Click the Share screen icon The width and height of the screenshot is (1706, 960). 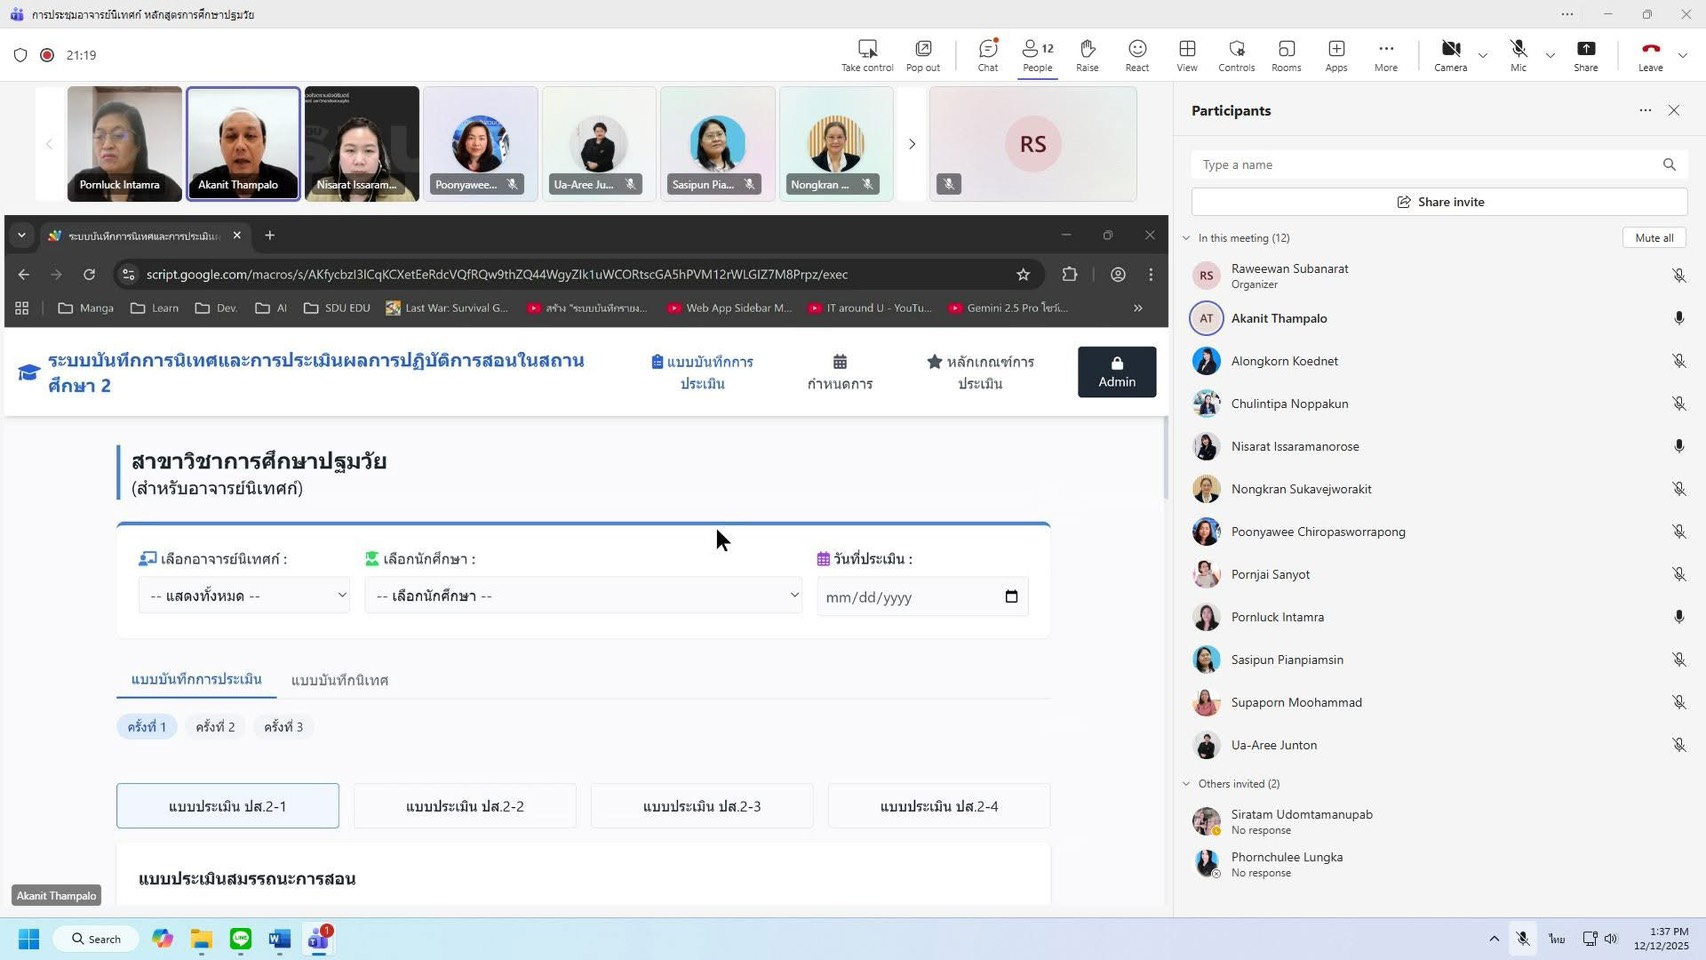pos(1586,50)
